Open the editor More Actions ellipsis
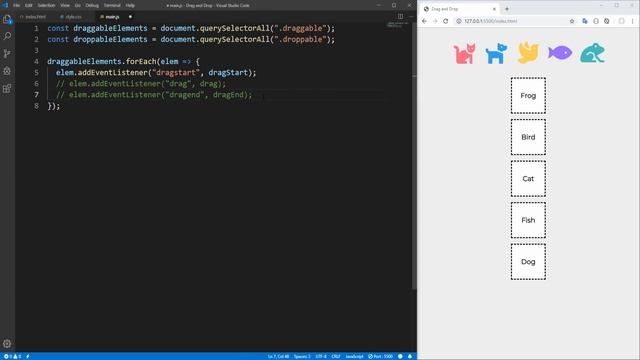 coord(410,16)
